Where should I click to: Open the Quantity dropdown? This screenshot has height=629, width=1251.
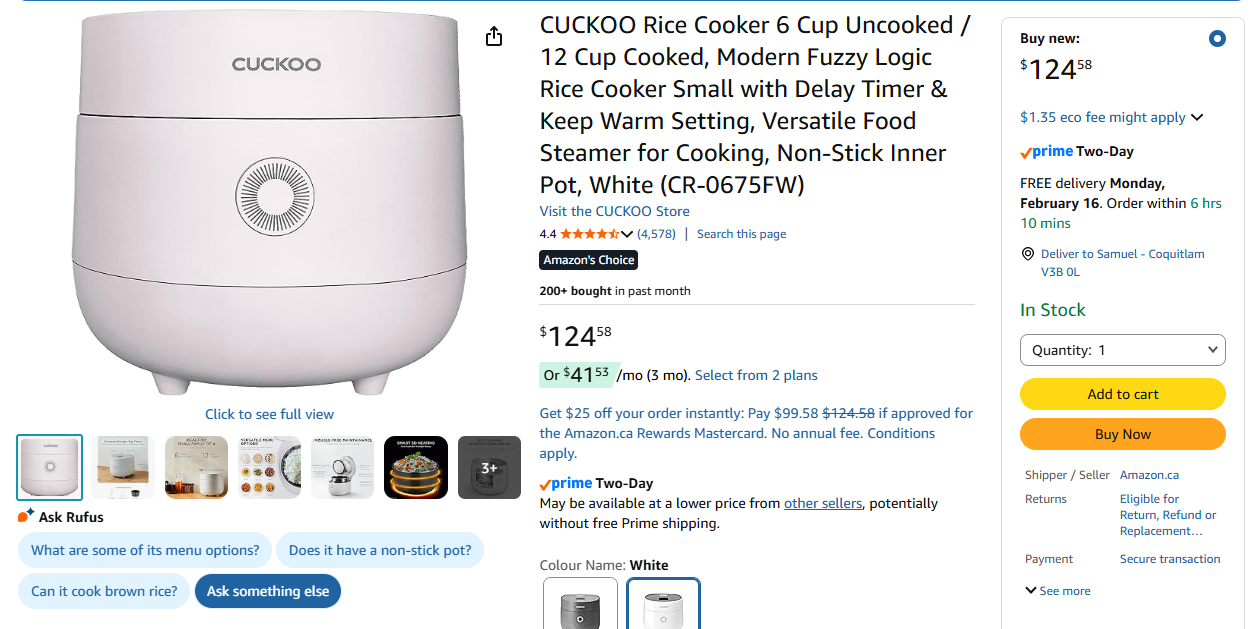[1122, 350]
